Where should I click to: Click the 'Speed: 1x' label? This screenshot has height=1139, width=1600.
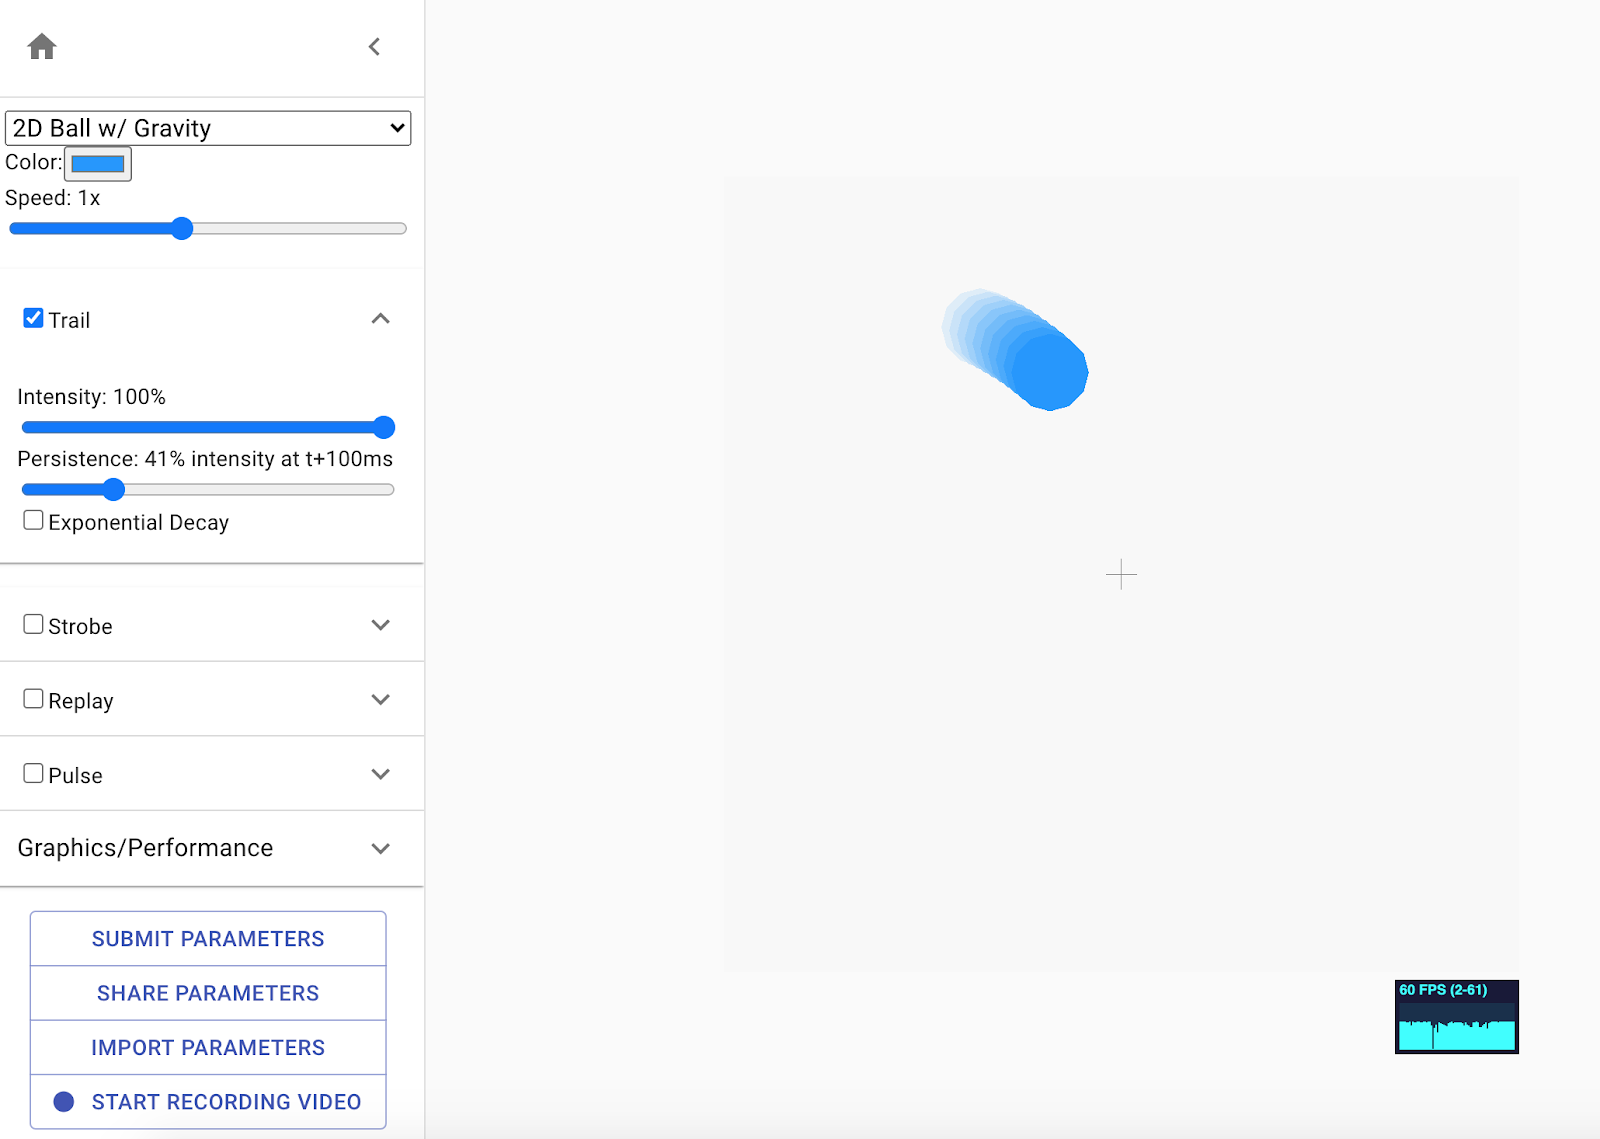point(53,198)
